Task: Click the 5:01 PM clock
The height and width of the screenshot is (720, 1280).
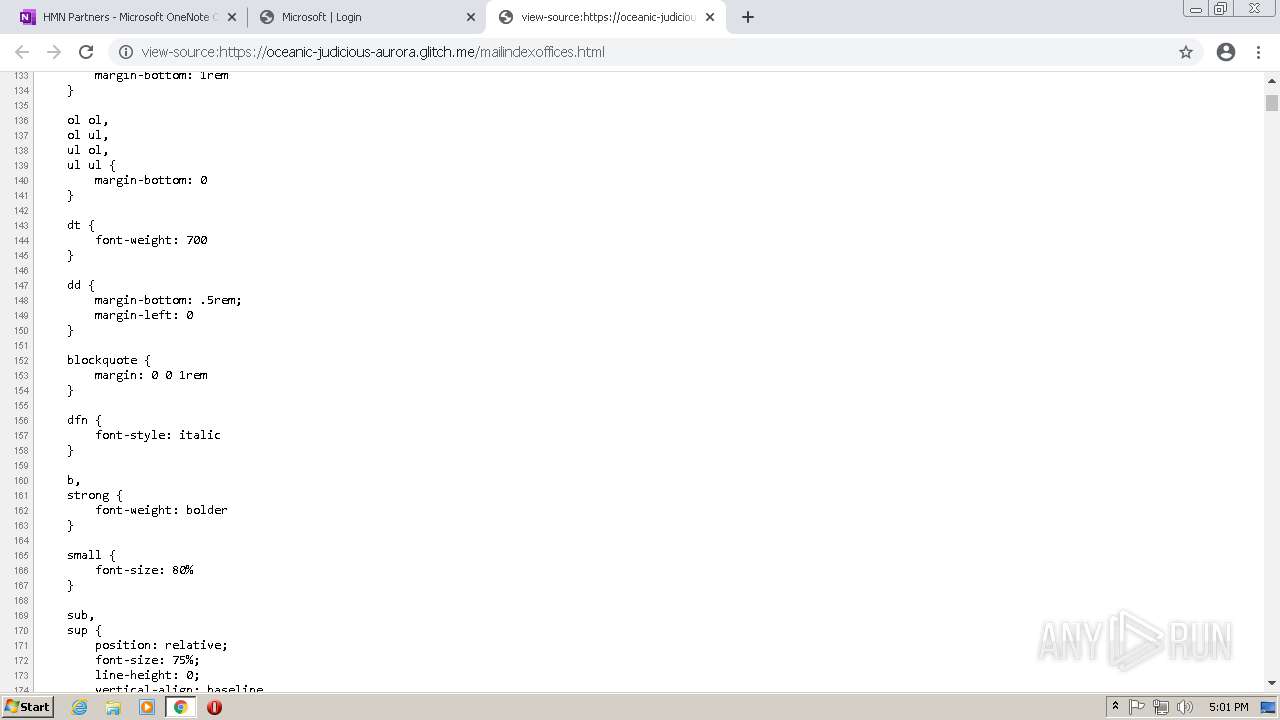Action: click(x=1228, y=707)
